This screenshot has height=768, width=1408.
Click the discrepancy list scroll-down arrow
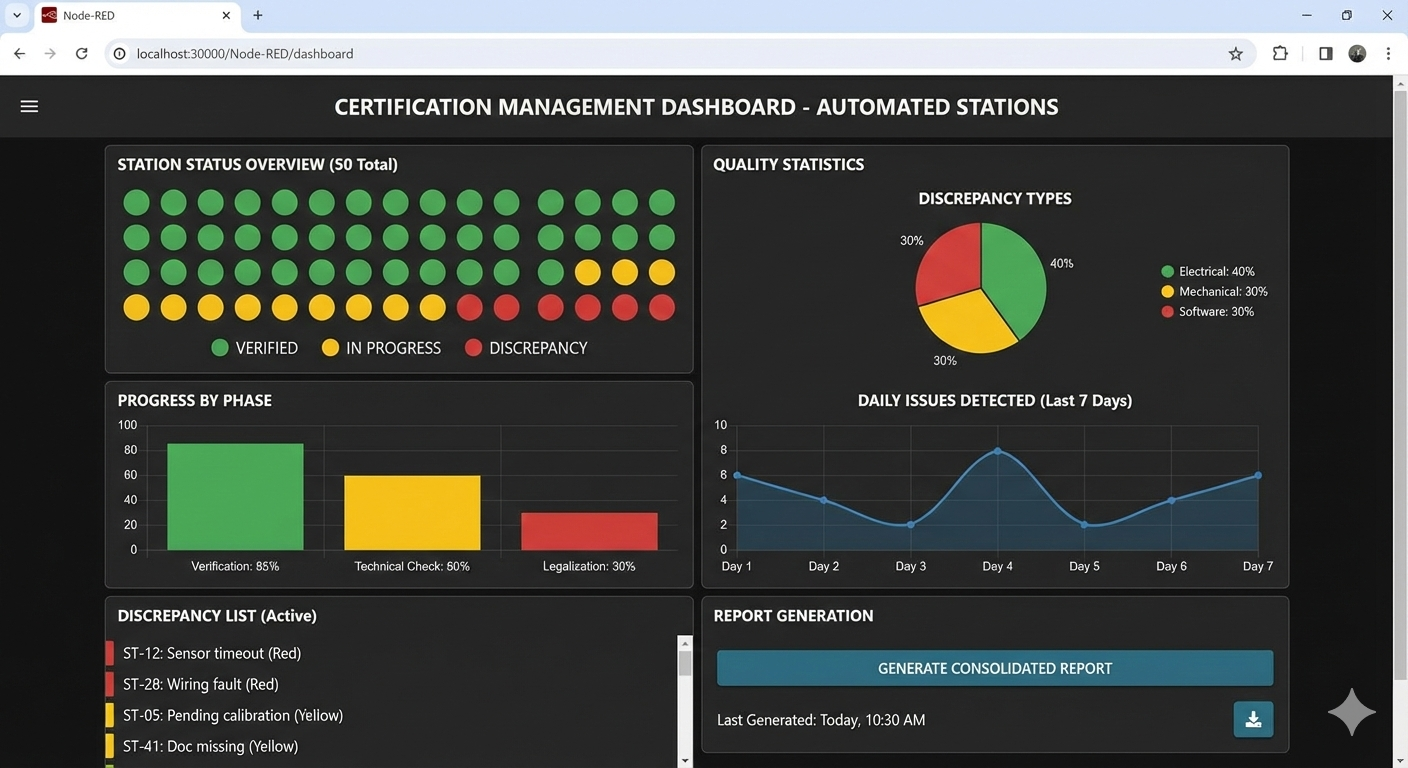pos(685,760)
